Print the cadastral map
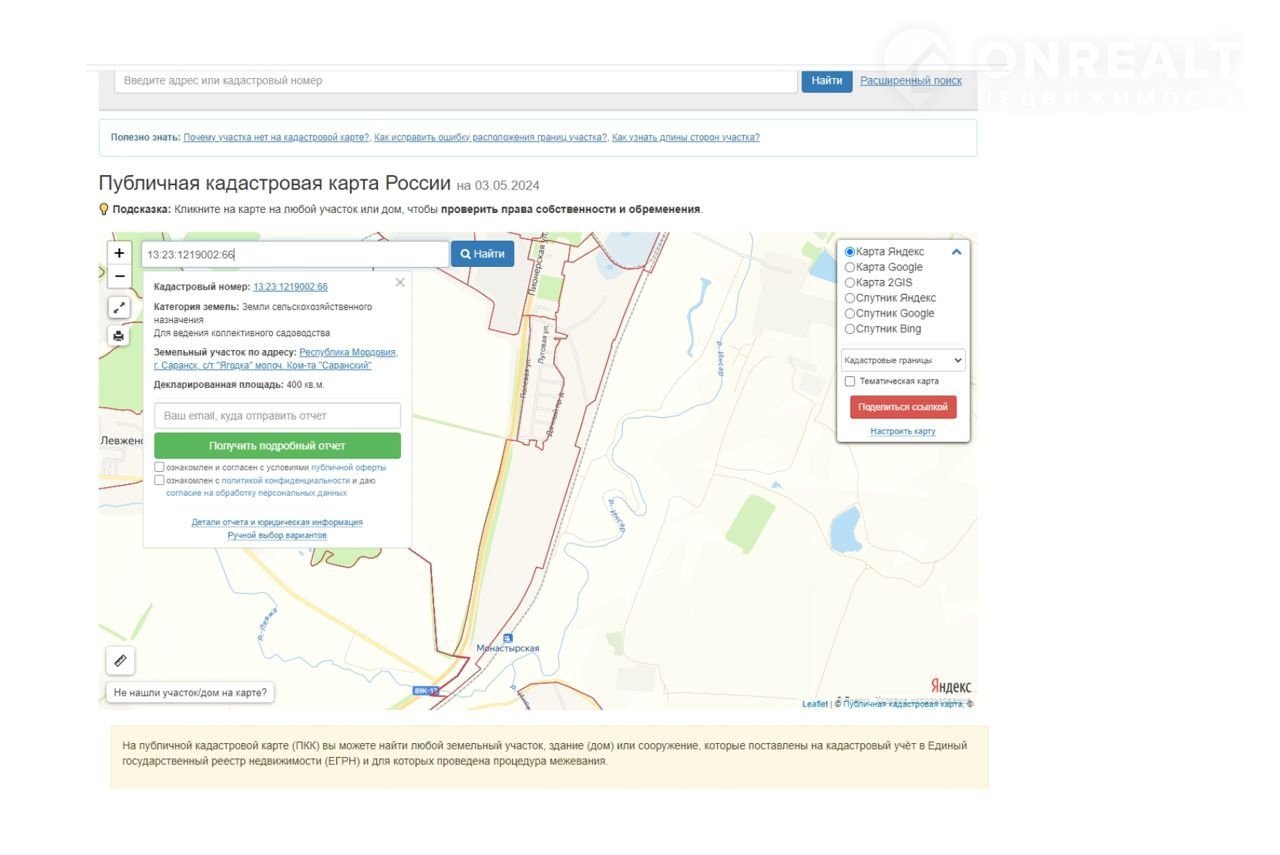Viewport: 1280px width, 855px height. [119, 336]
